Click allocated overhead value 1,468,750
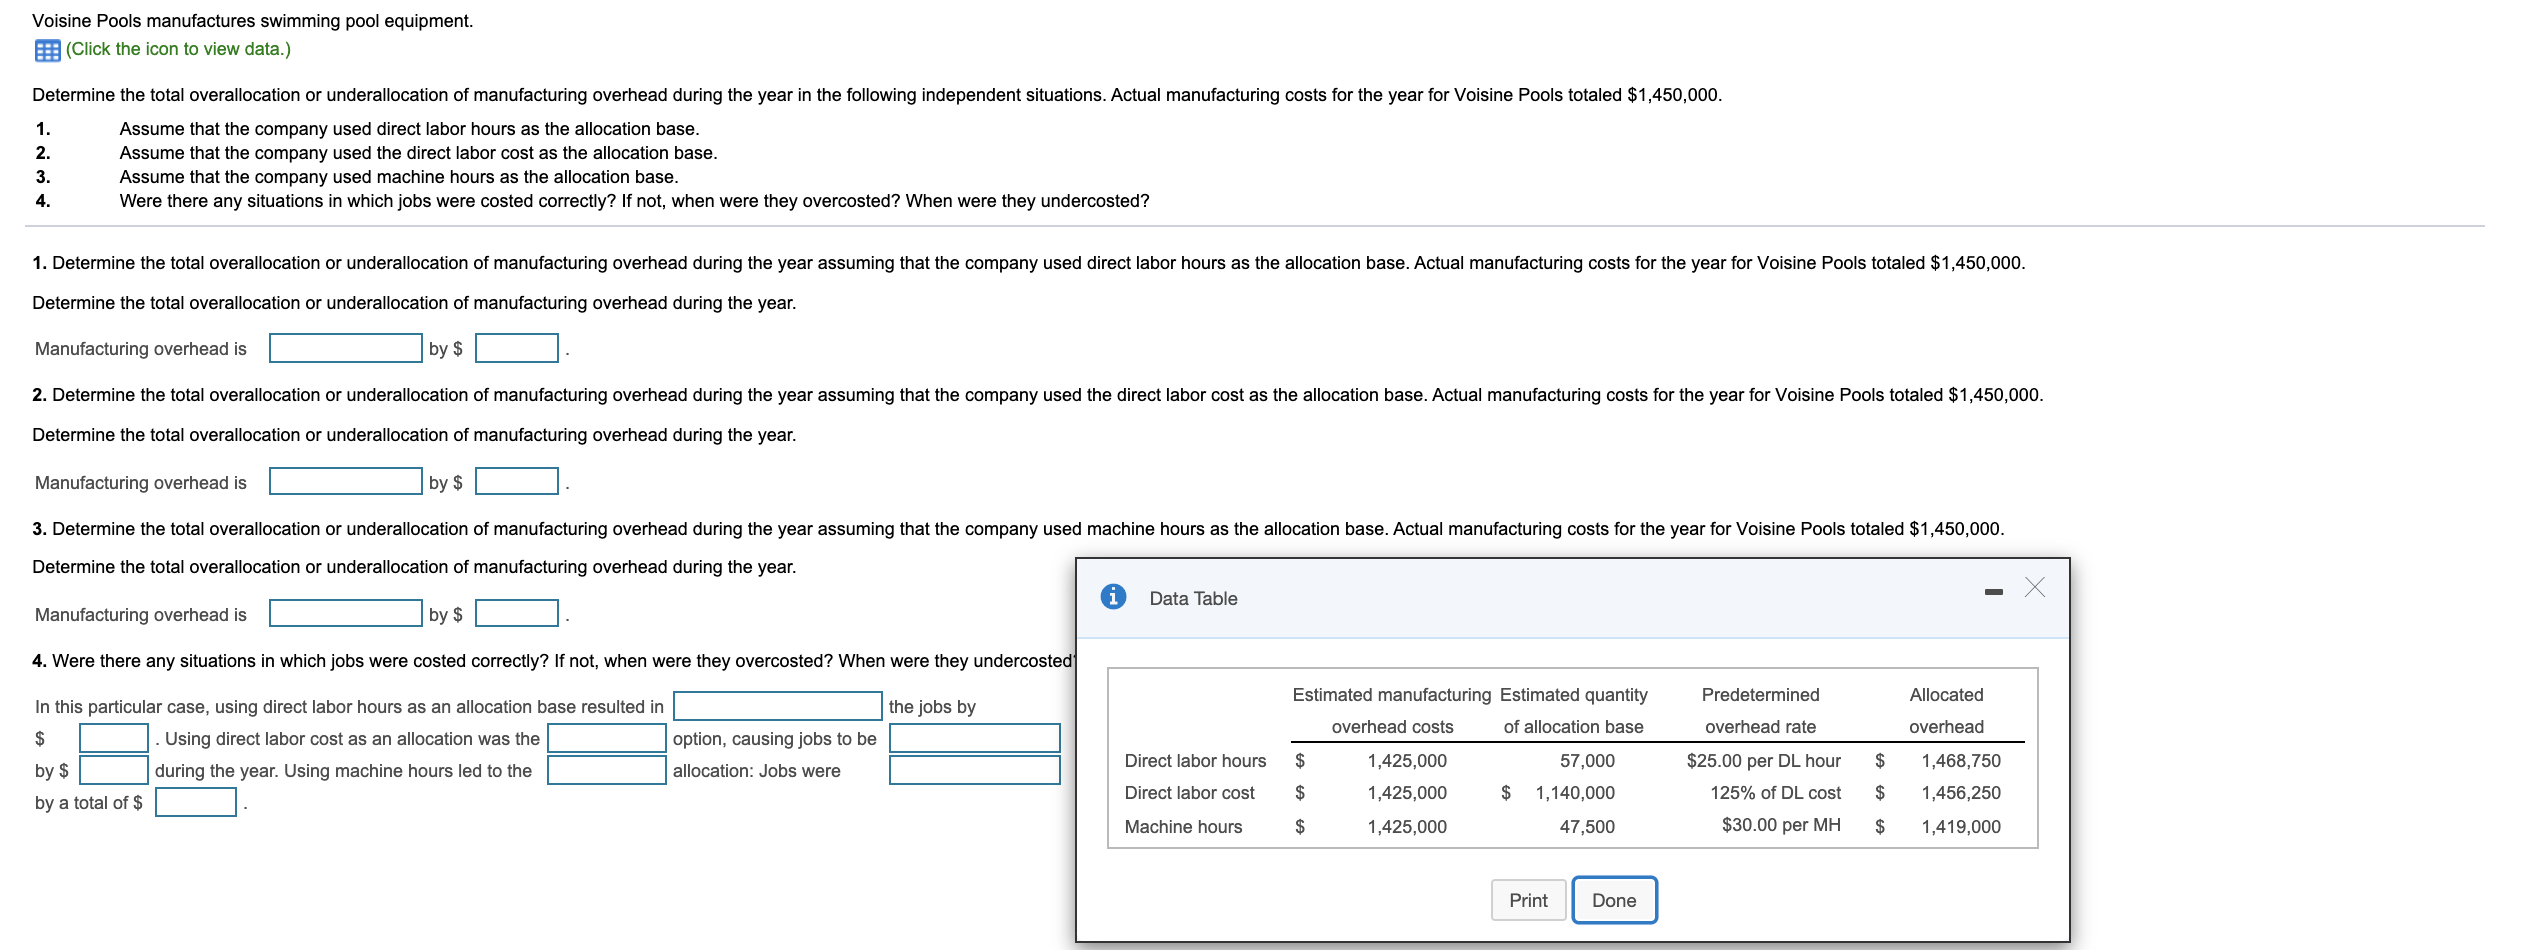 [1960, 761]
